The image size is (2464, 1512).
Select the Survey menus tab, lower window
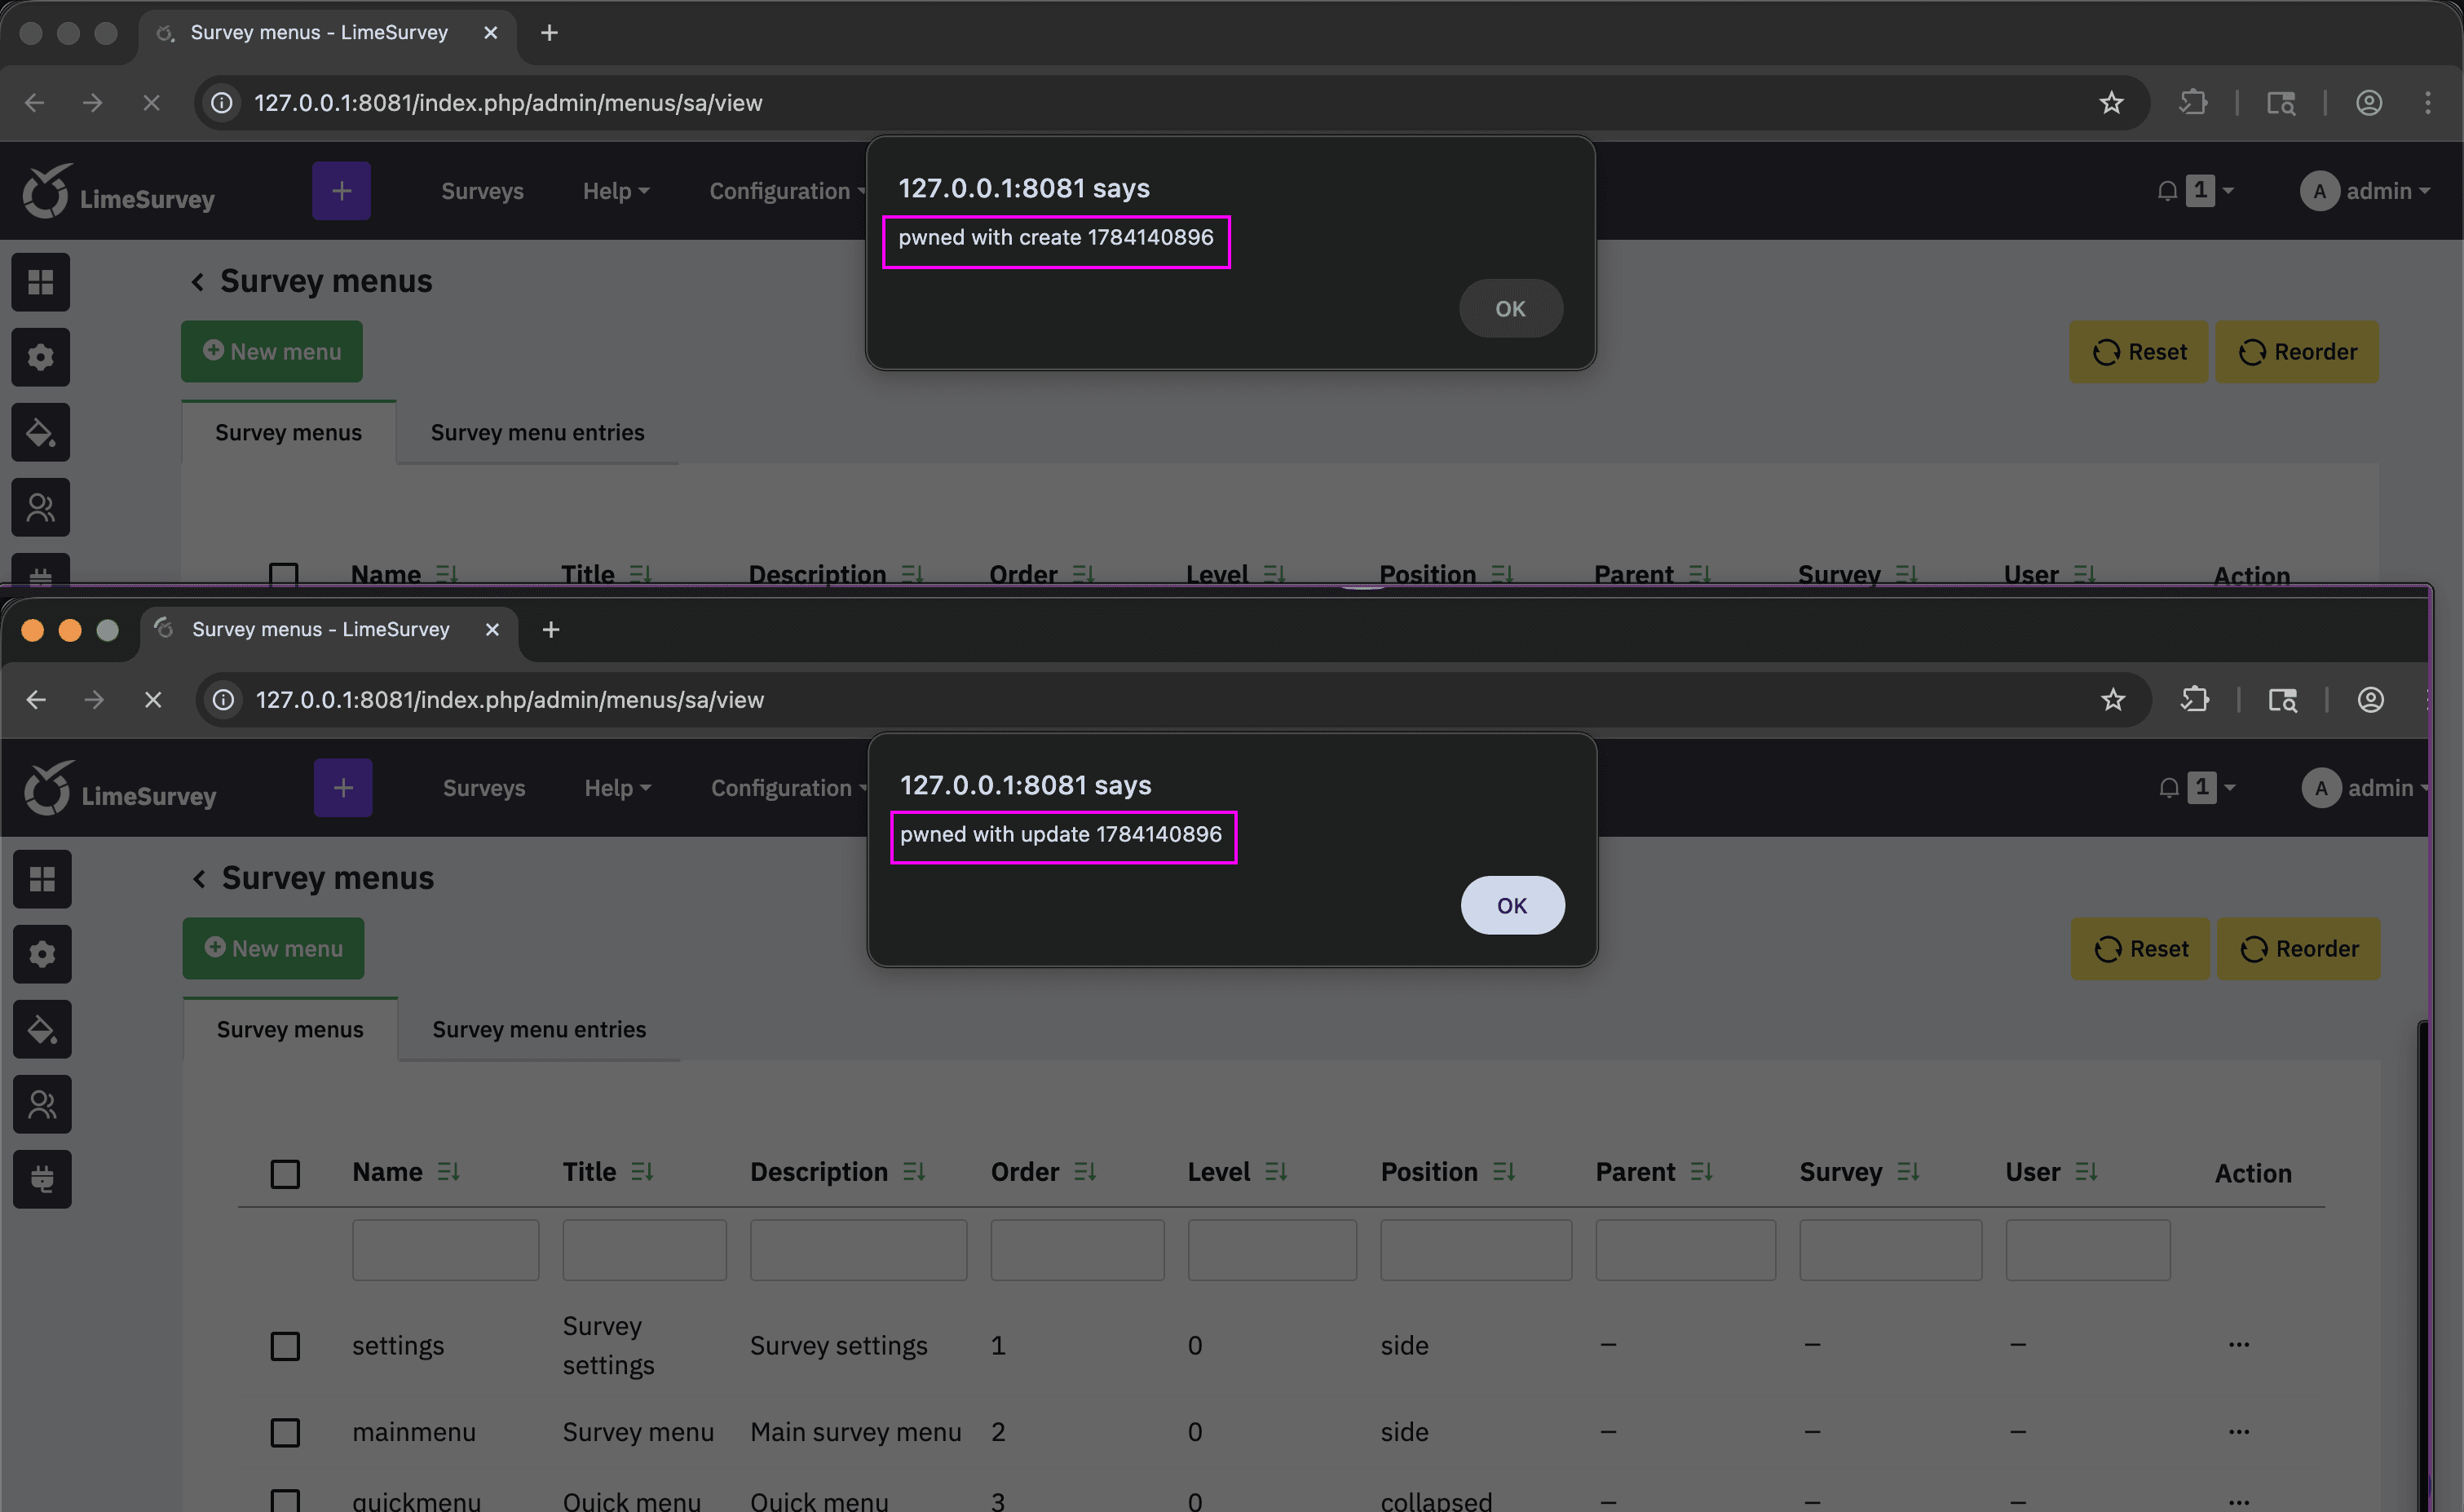(x=290, y=1029)
